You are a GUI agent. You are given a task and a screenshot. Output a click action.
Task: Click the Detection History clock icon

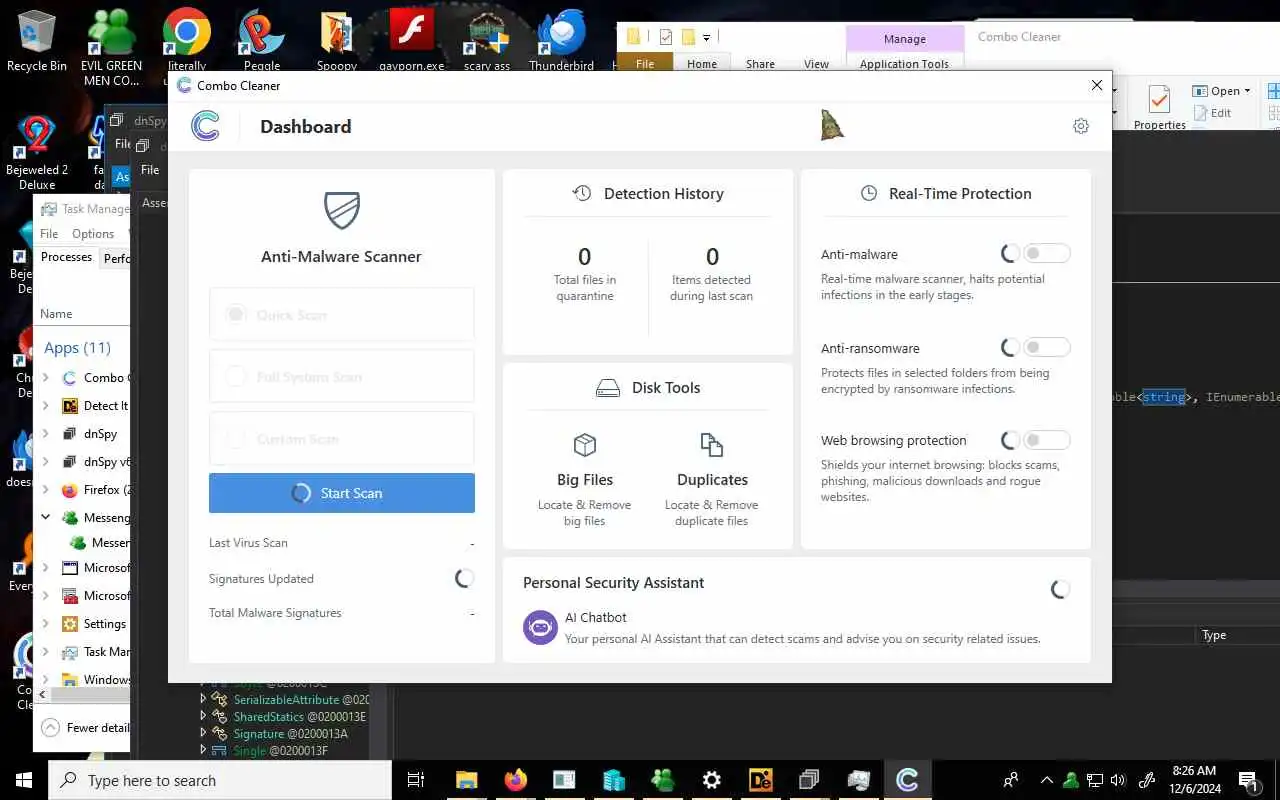click(582, 193)
